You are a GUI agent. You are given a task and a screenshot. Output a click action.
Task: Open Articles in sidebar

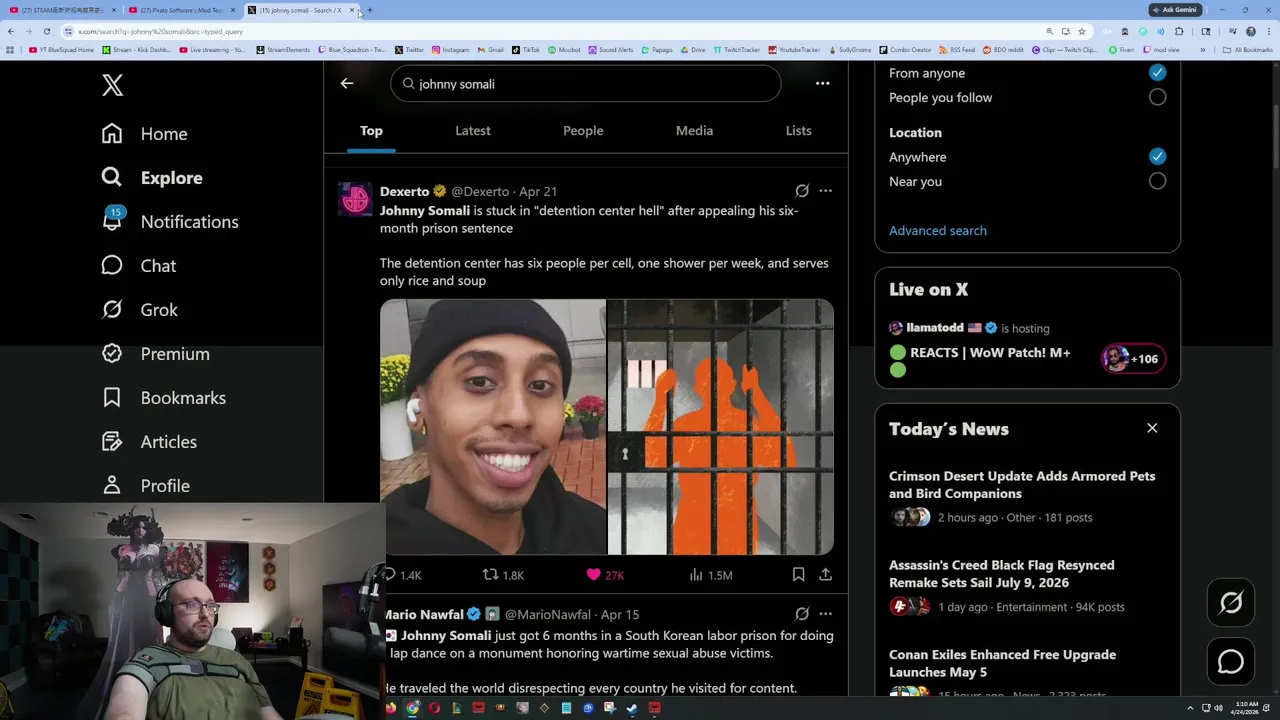click(148, 442)
